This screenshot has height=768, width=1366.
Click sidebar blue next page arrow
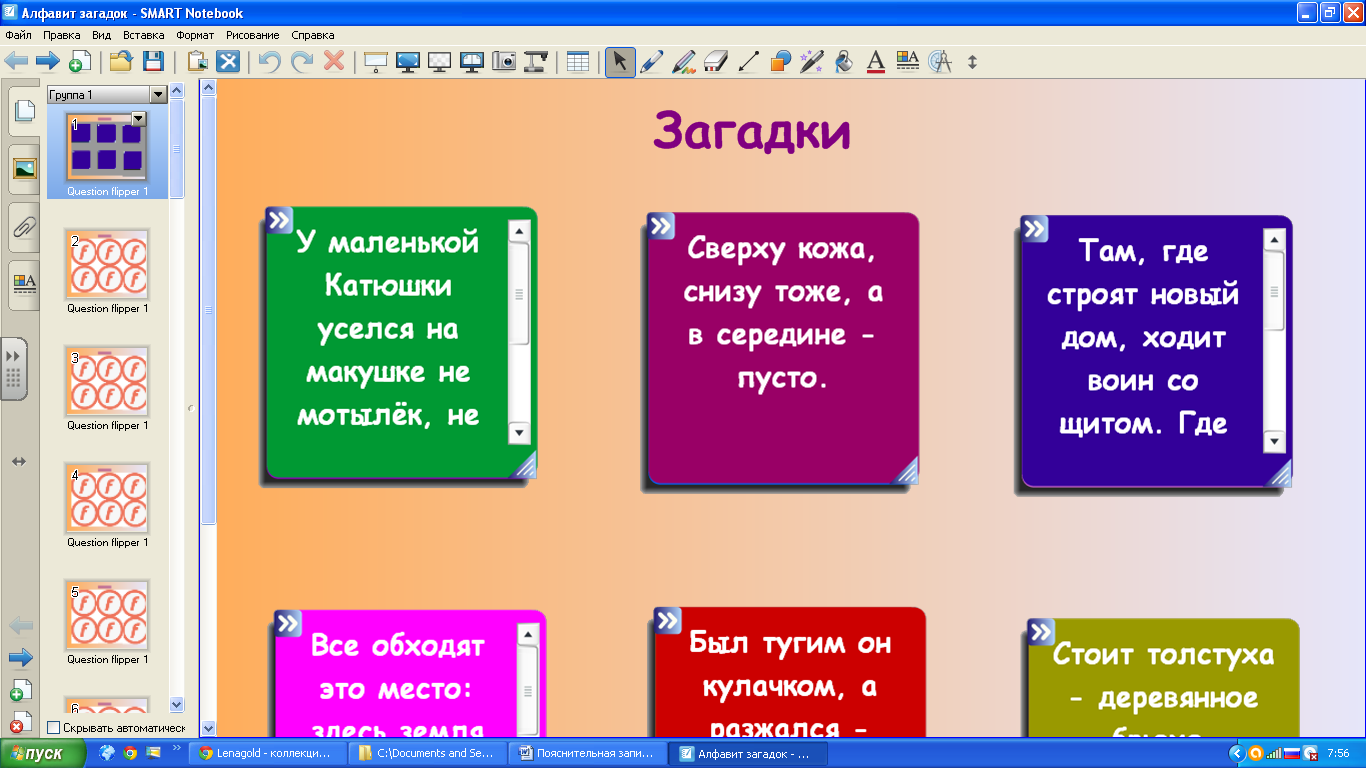[x=21, y=658]
